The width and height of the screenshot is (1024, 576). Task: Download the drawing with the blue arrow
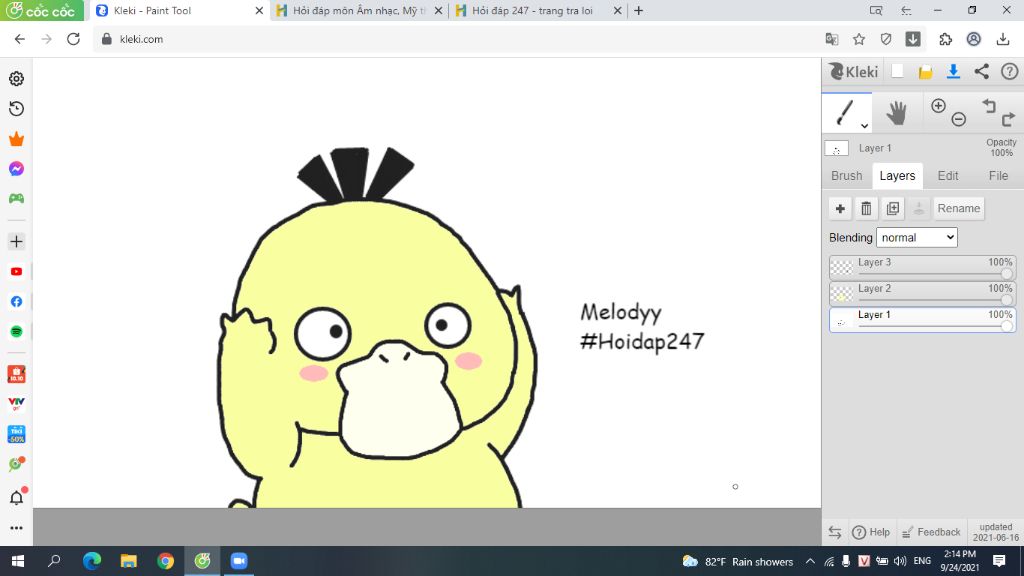click(x=953, y=71)
